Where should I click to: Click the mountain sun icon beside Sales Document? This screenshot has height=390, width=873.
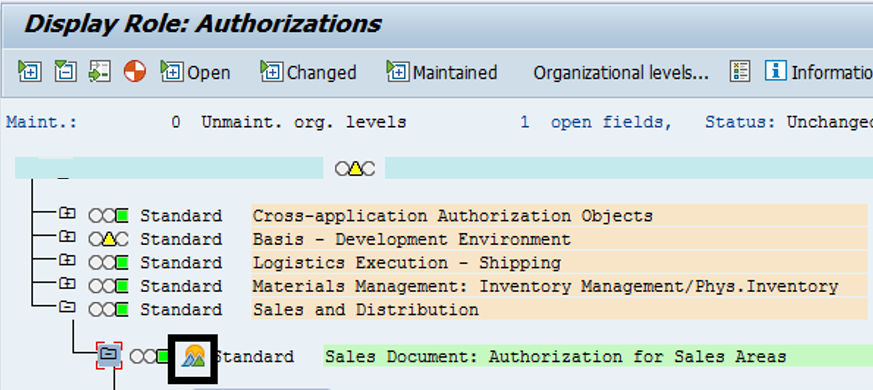coord(193,357)
